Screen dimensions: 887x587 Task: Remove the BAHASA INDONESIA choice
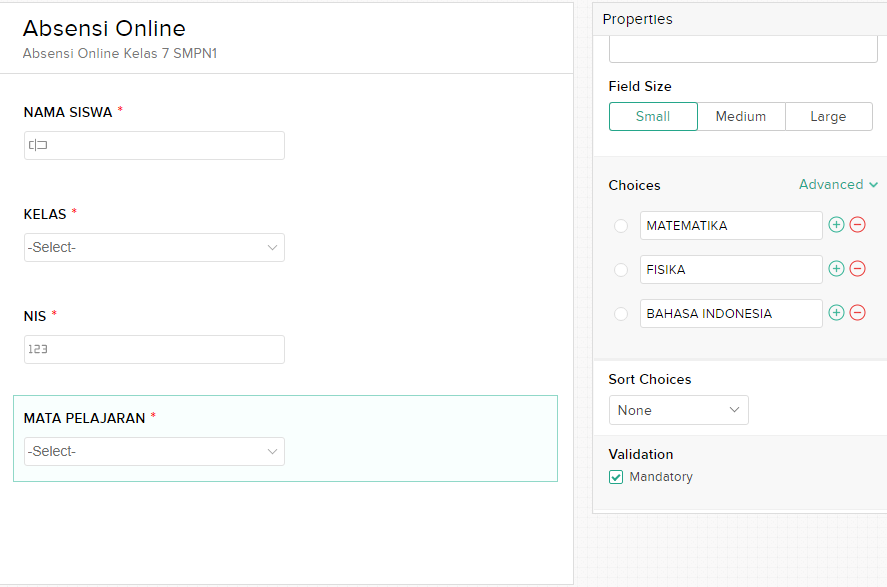click(x=858, y=313)
